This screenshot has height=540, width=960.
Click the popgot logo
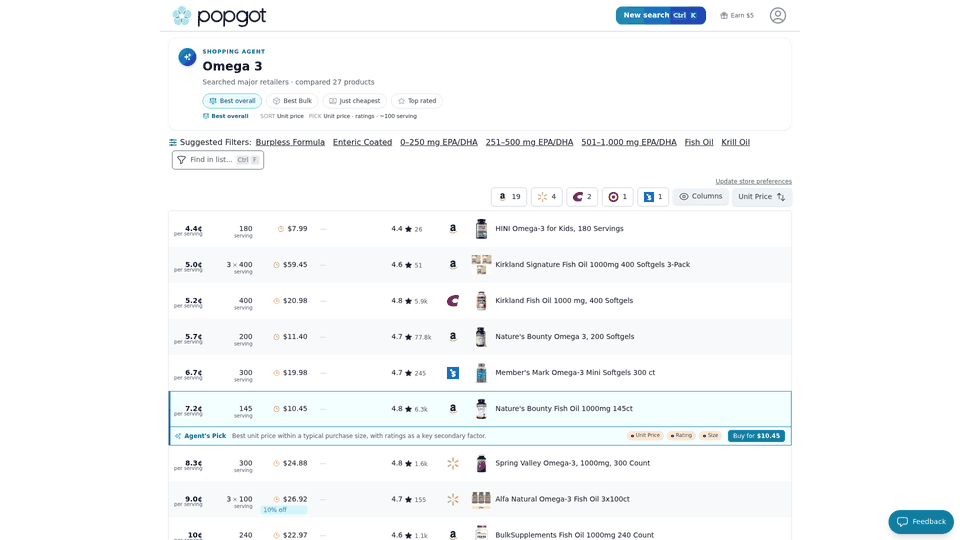pyautogui.click(x=219, y=16)
